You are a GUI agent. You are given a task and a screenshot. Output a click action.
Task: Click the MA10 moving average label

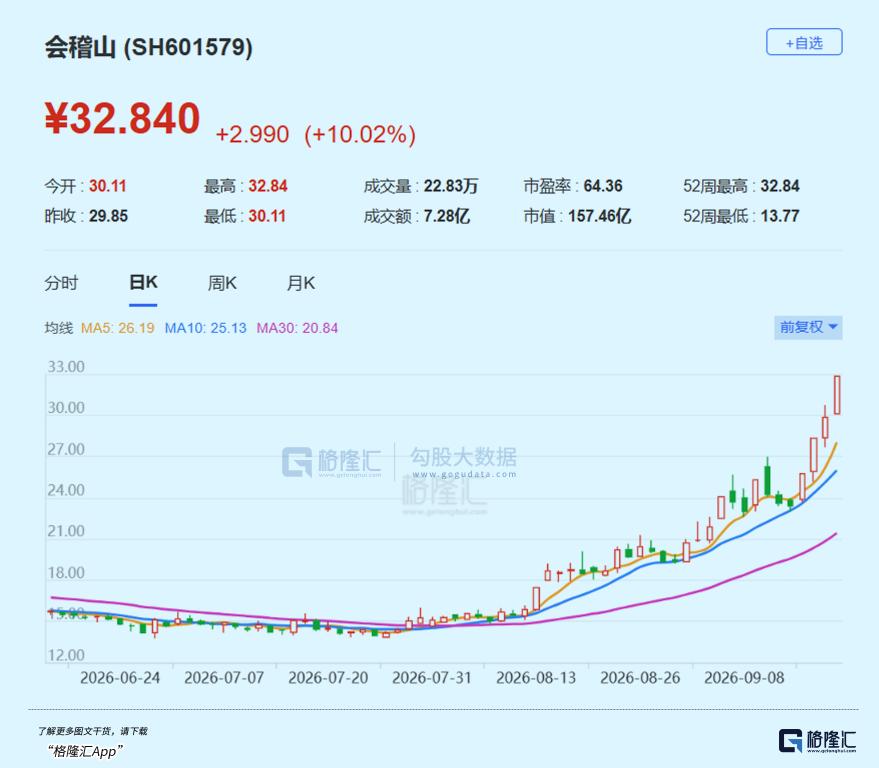pos(205,328)
